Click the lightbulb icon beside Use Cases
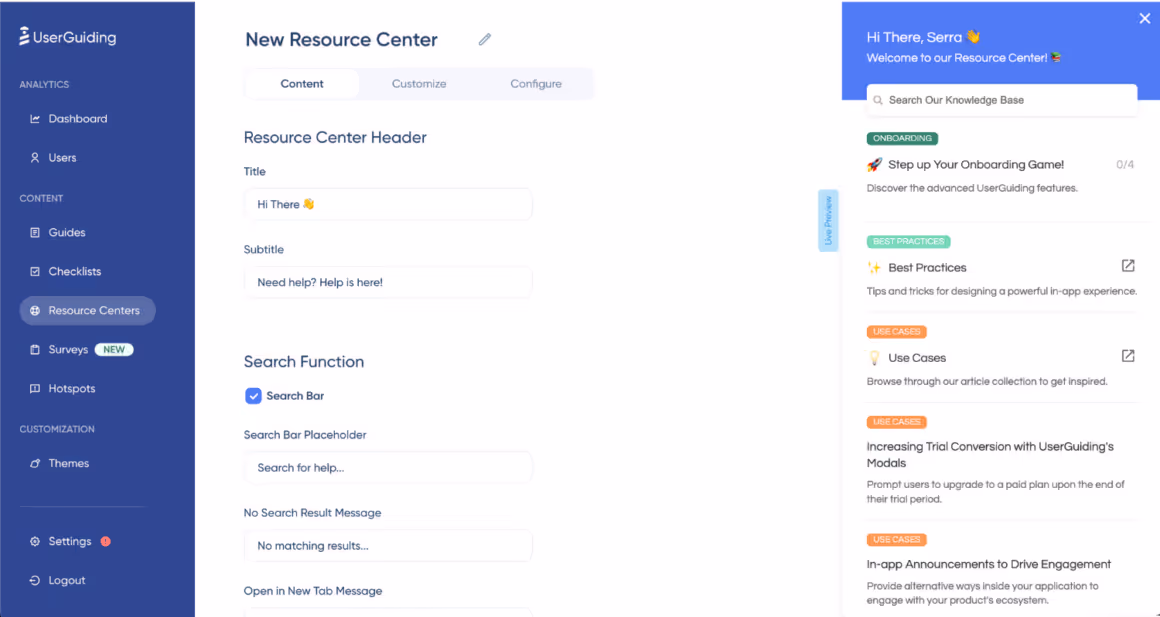This screenshot has height=617, width=1160. 874,358
